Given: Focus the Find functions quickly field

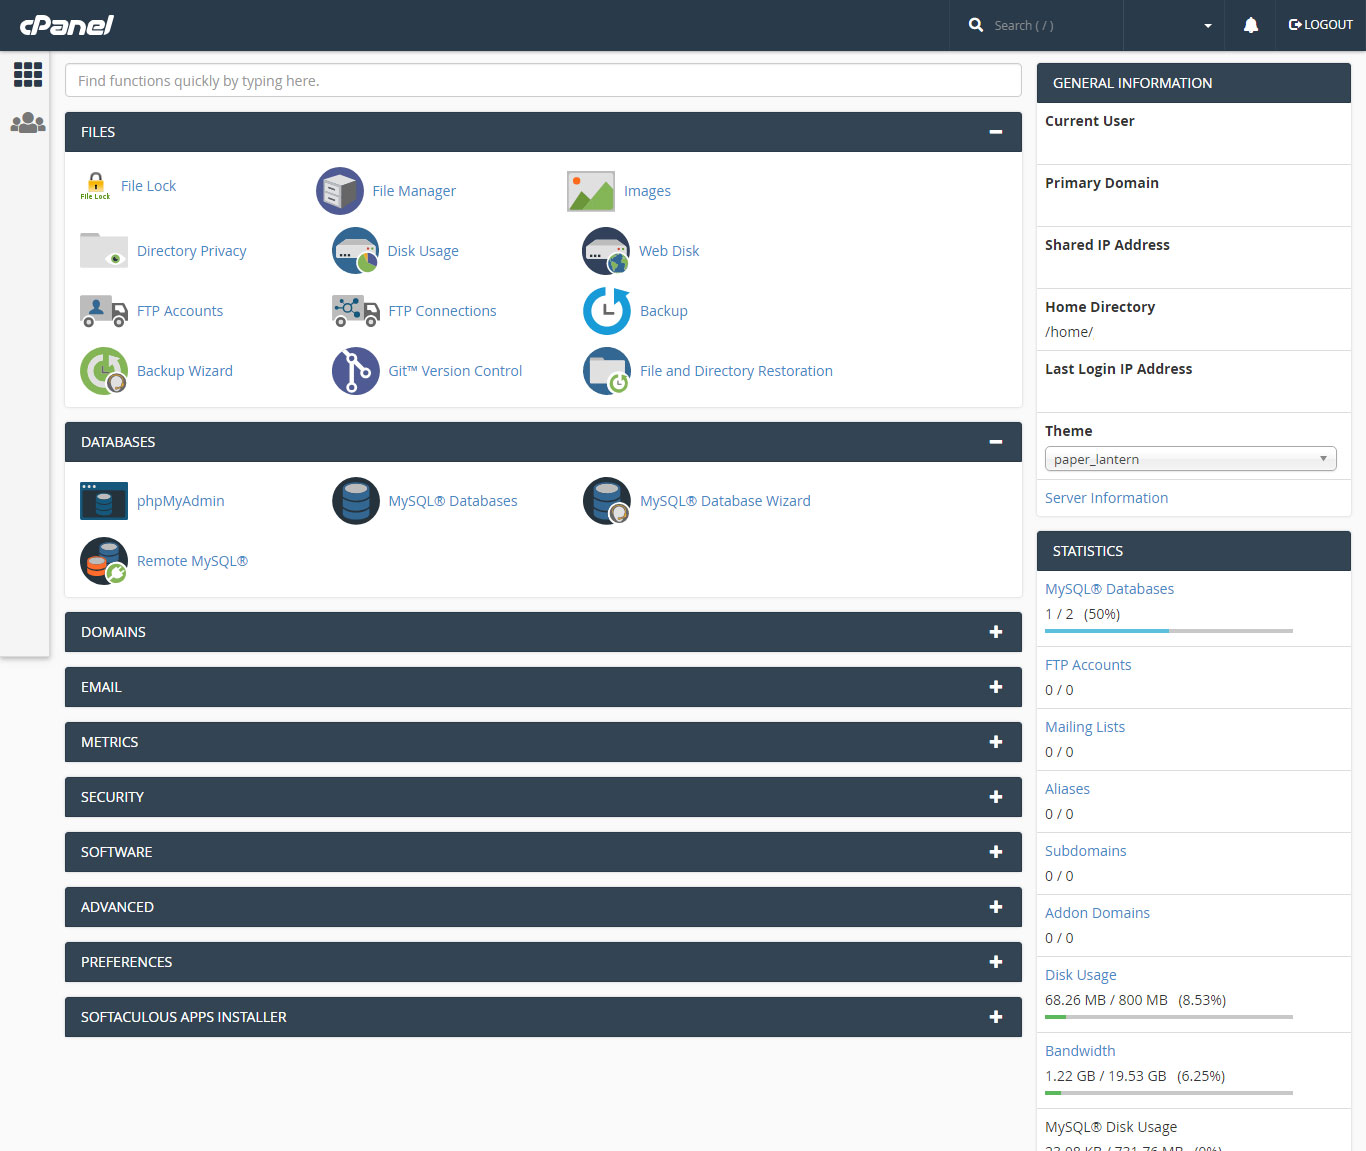Looking at the screenshot, I should 543,81.
